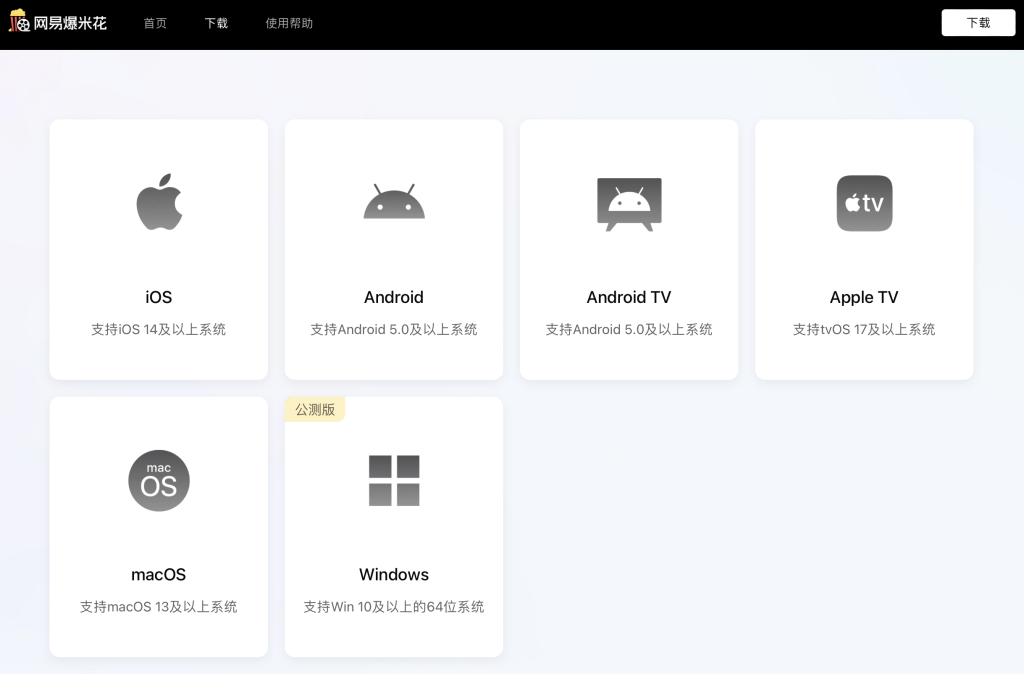The width and height of the screenshot is (1024, 674).
Task: Select the 下载 item in the navigation bar
Action: 216,23
